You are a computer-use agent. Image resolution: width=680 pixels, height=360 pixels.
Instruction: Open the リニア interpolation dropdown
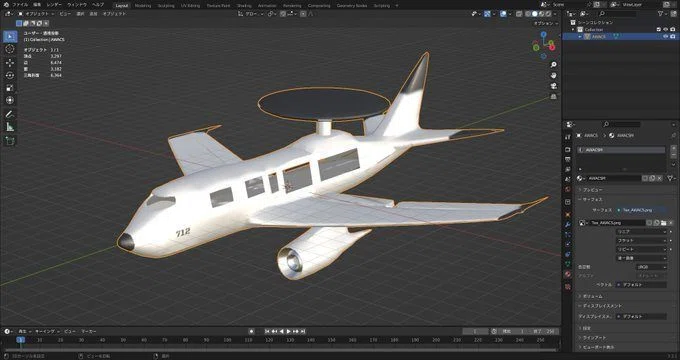[641, 232]
